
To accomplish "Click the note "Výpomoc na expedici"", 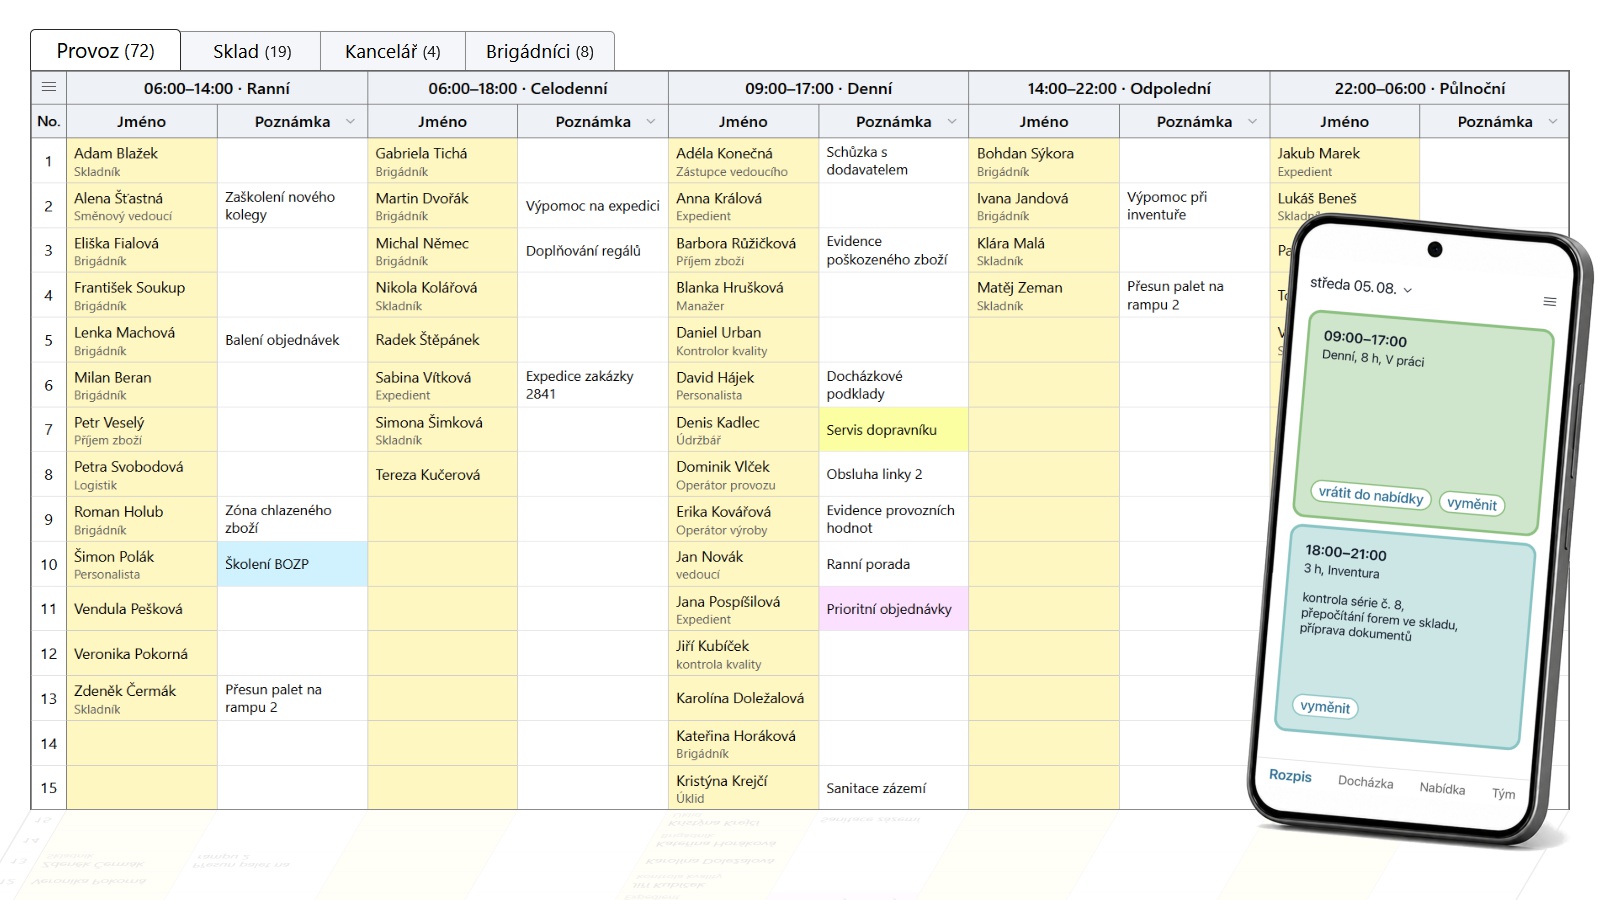I will tap(593, 206).
